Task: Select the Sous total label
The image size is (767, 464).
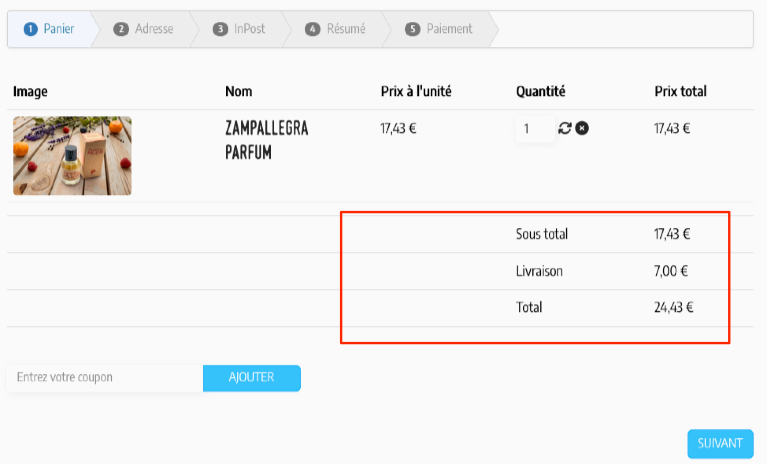Action: 542,234
